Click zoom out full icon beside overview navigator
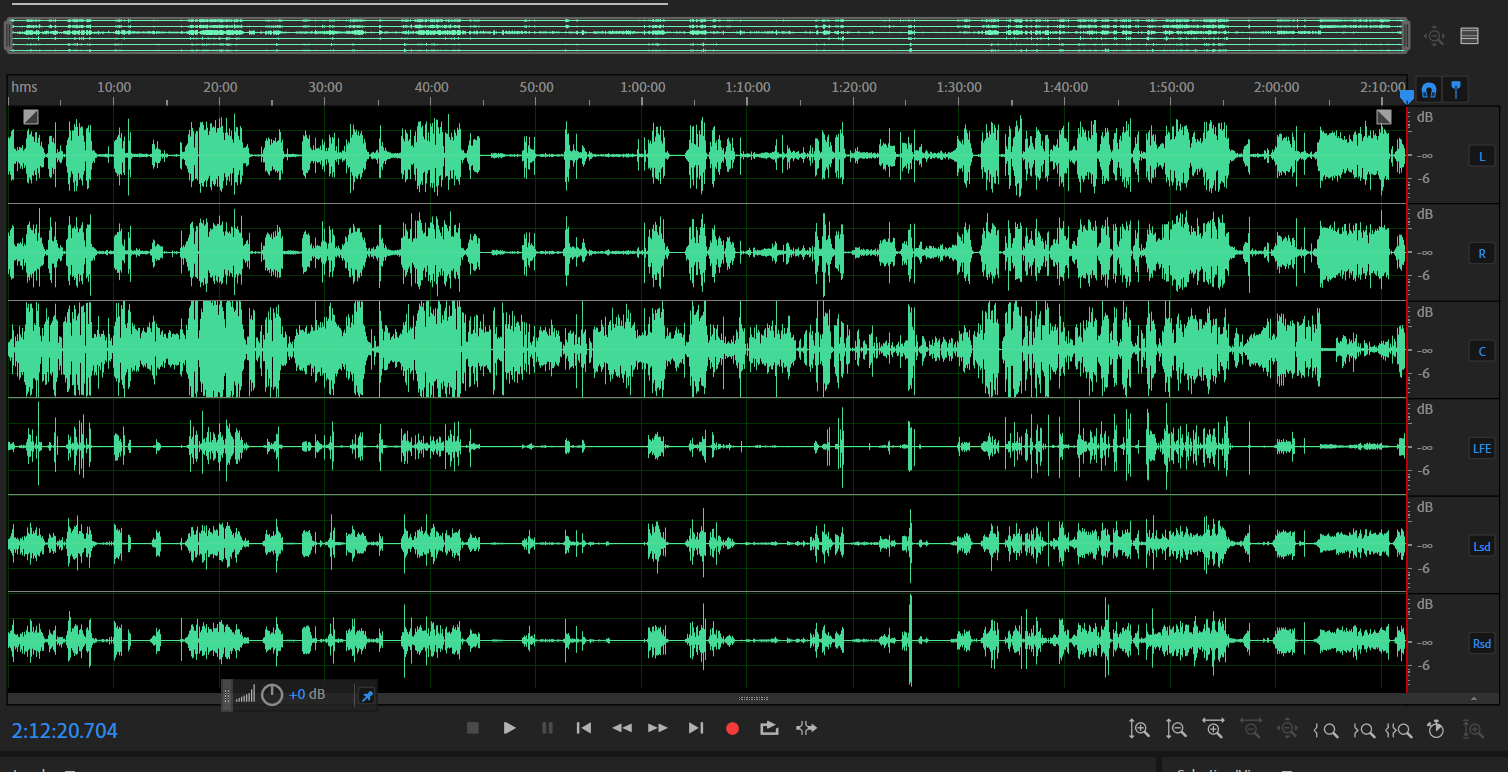Screen dimensions: 1508x772 pos(1435,36)
